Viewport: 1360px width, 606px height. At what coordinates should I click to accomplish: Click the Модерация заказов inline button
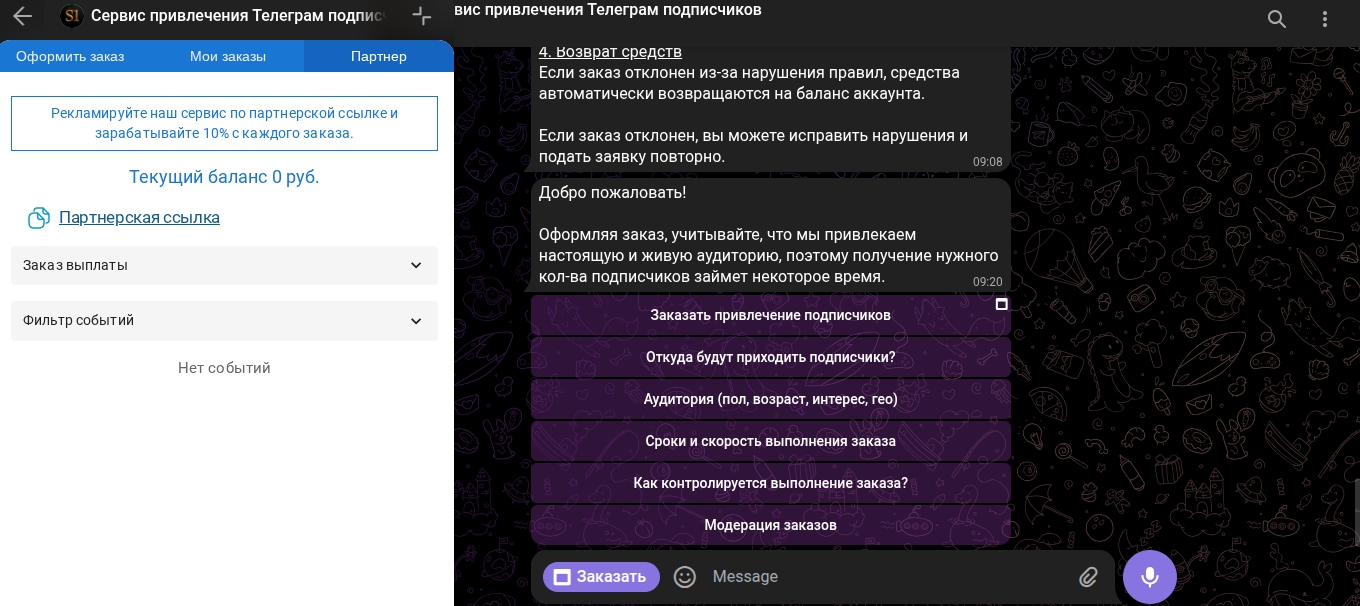[770, 524]
